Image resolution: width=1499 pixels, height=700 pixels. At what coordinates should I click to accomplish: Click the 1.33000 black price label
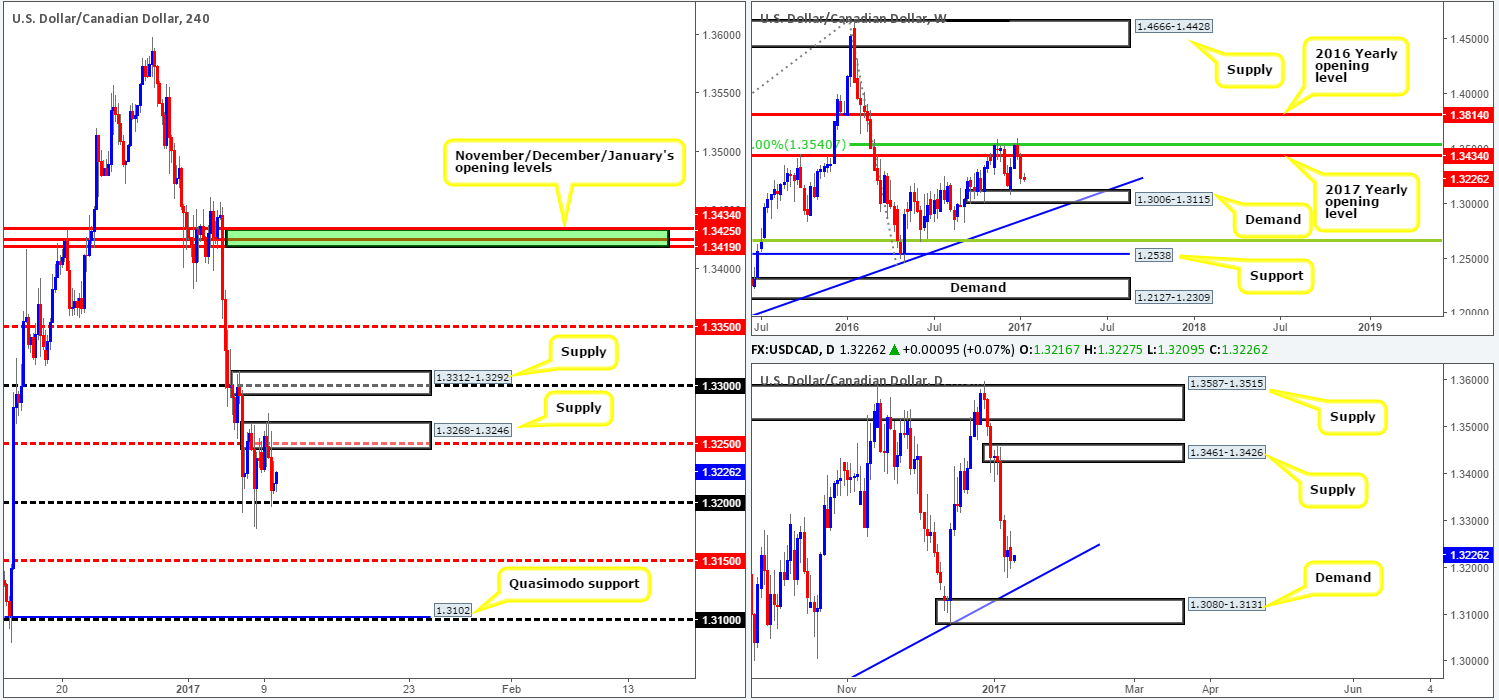(719, 385)
